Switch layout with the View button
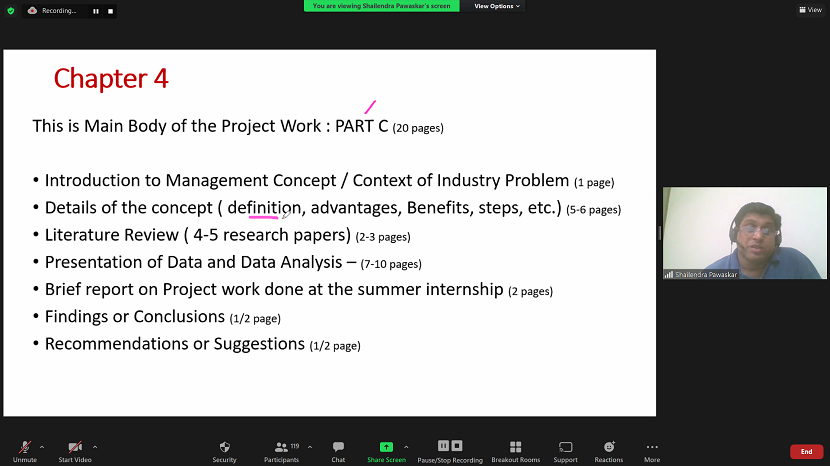830x466 pixels. 809,10
